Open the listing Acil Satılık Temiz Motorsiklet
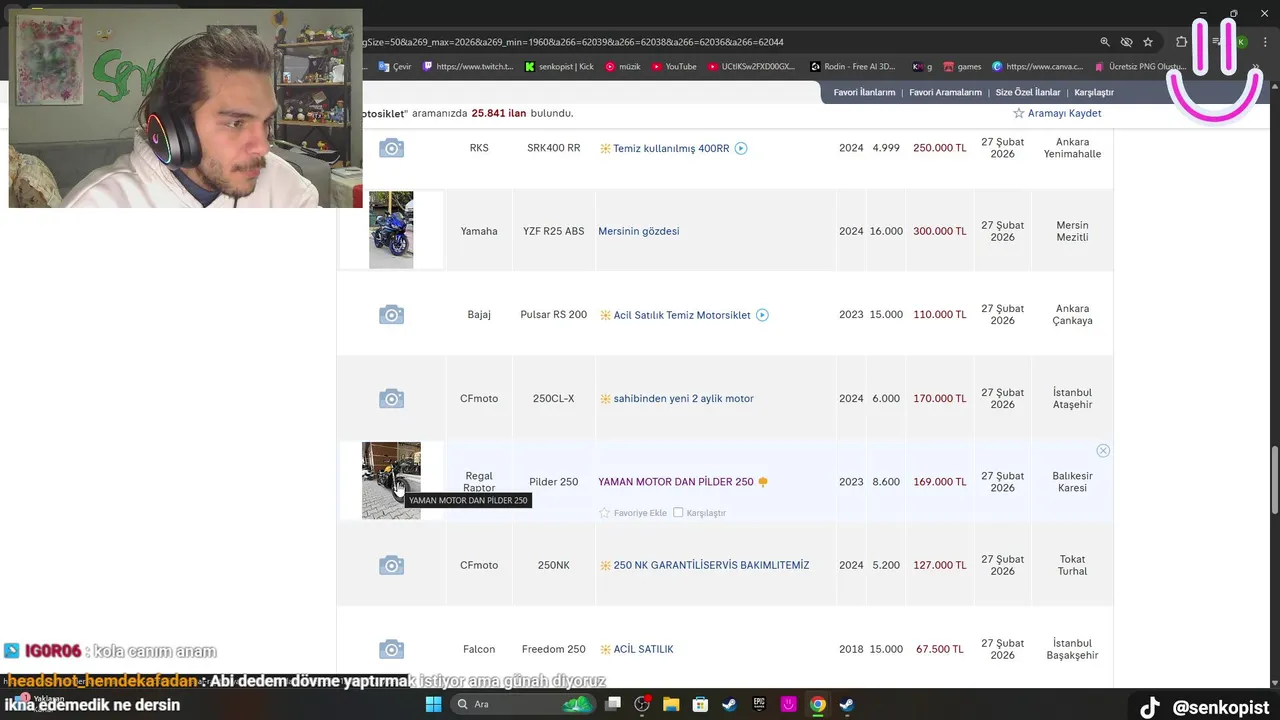This screenshot has width=1280, height=720. 682,315
